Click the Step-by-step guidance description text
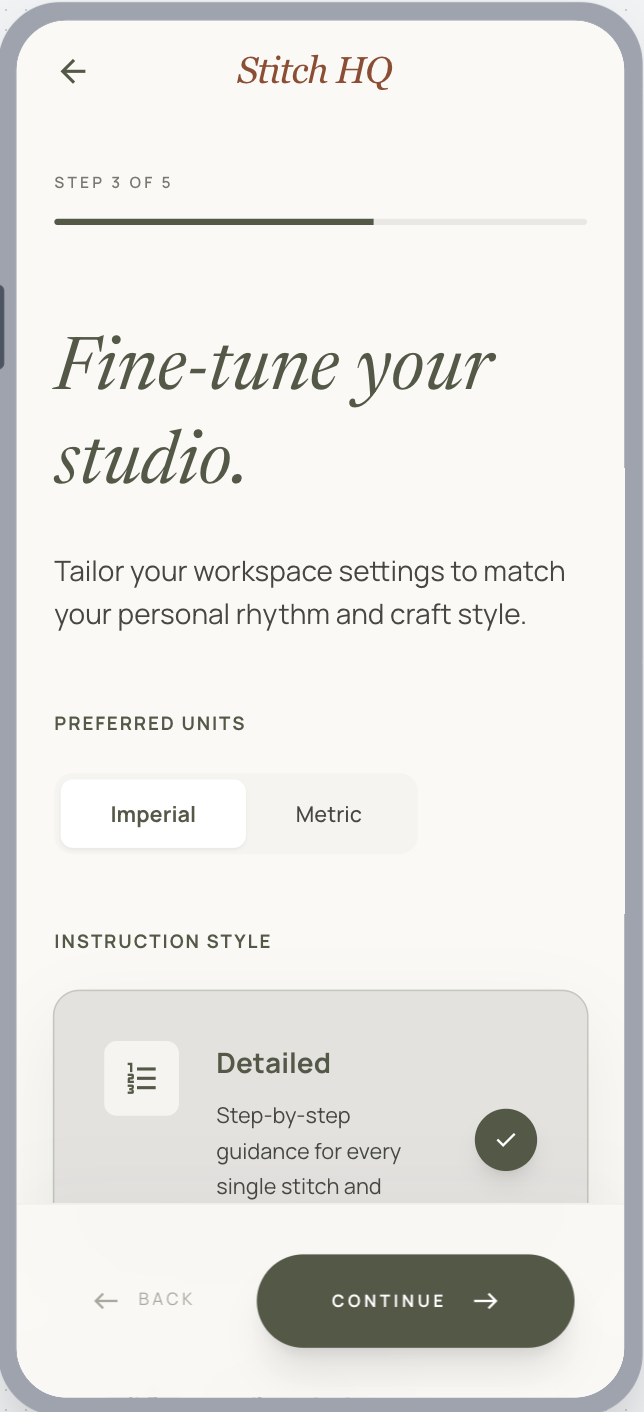 [x=308, y=1151]
